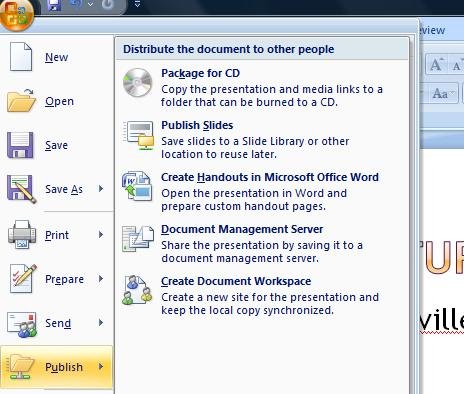Expand the Print submenu arrow
The image size is (464, 394).
pyautogui.click(x=101, y=235)
